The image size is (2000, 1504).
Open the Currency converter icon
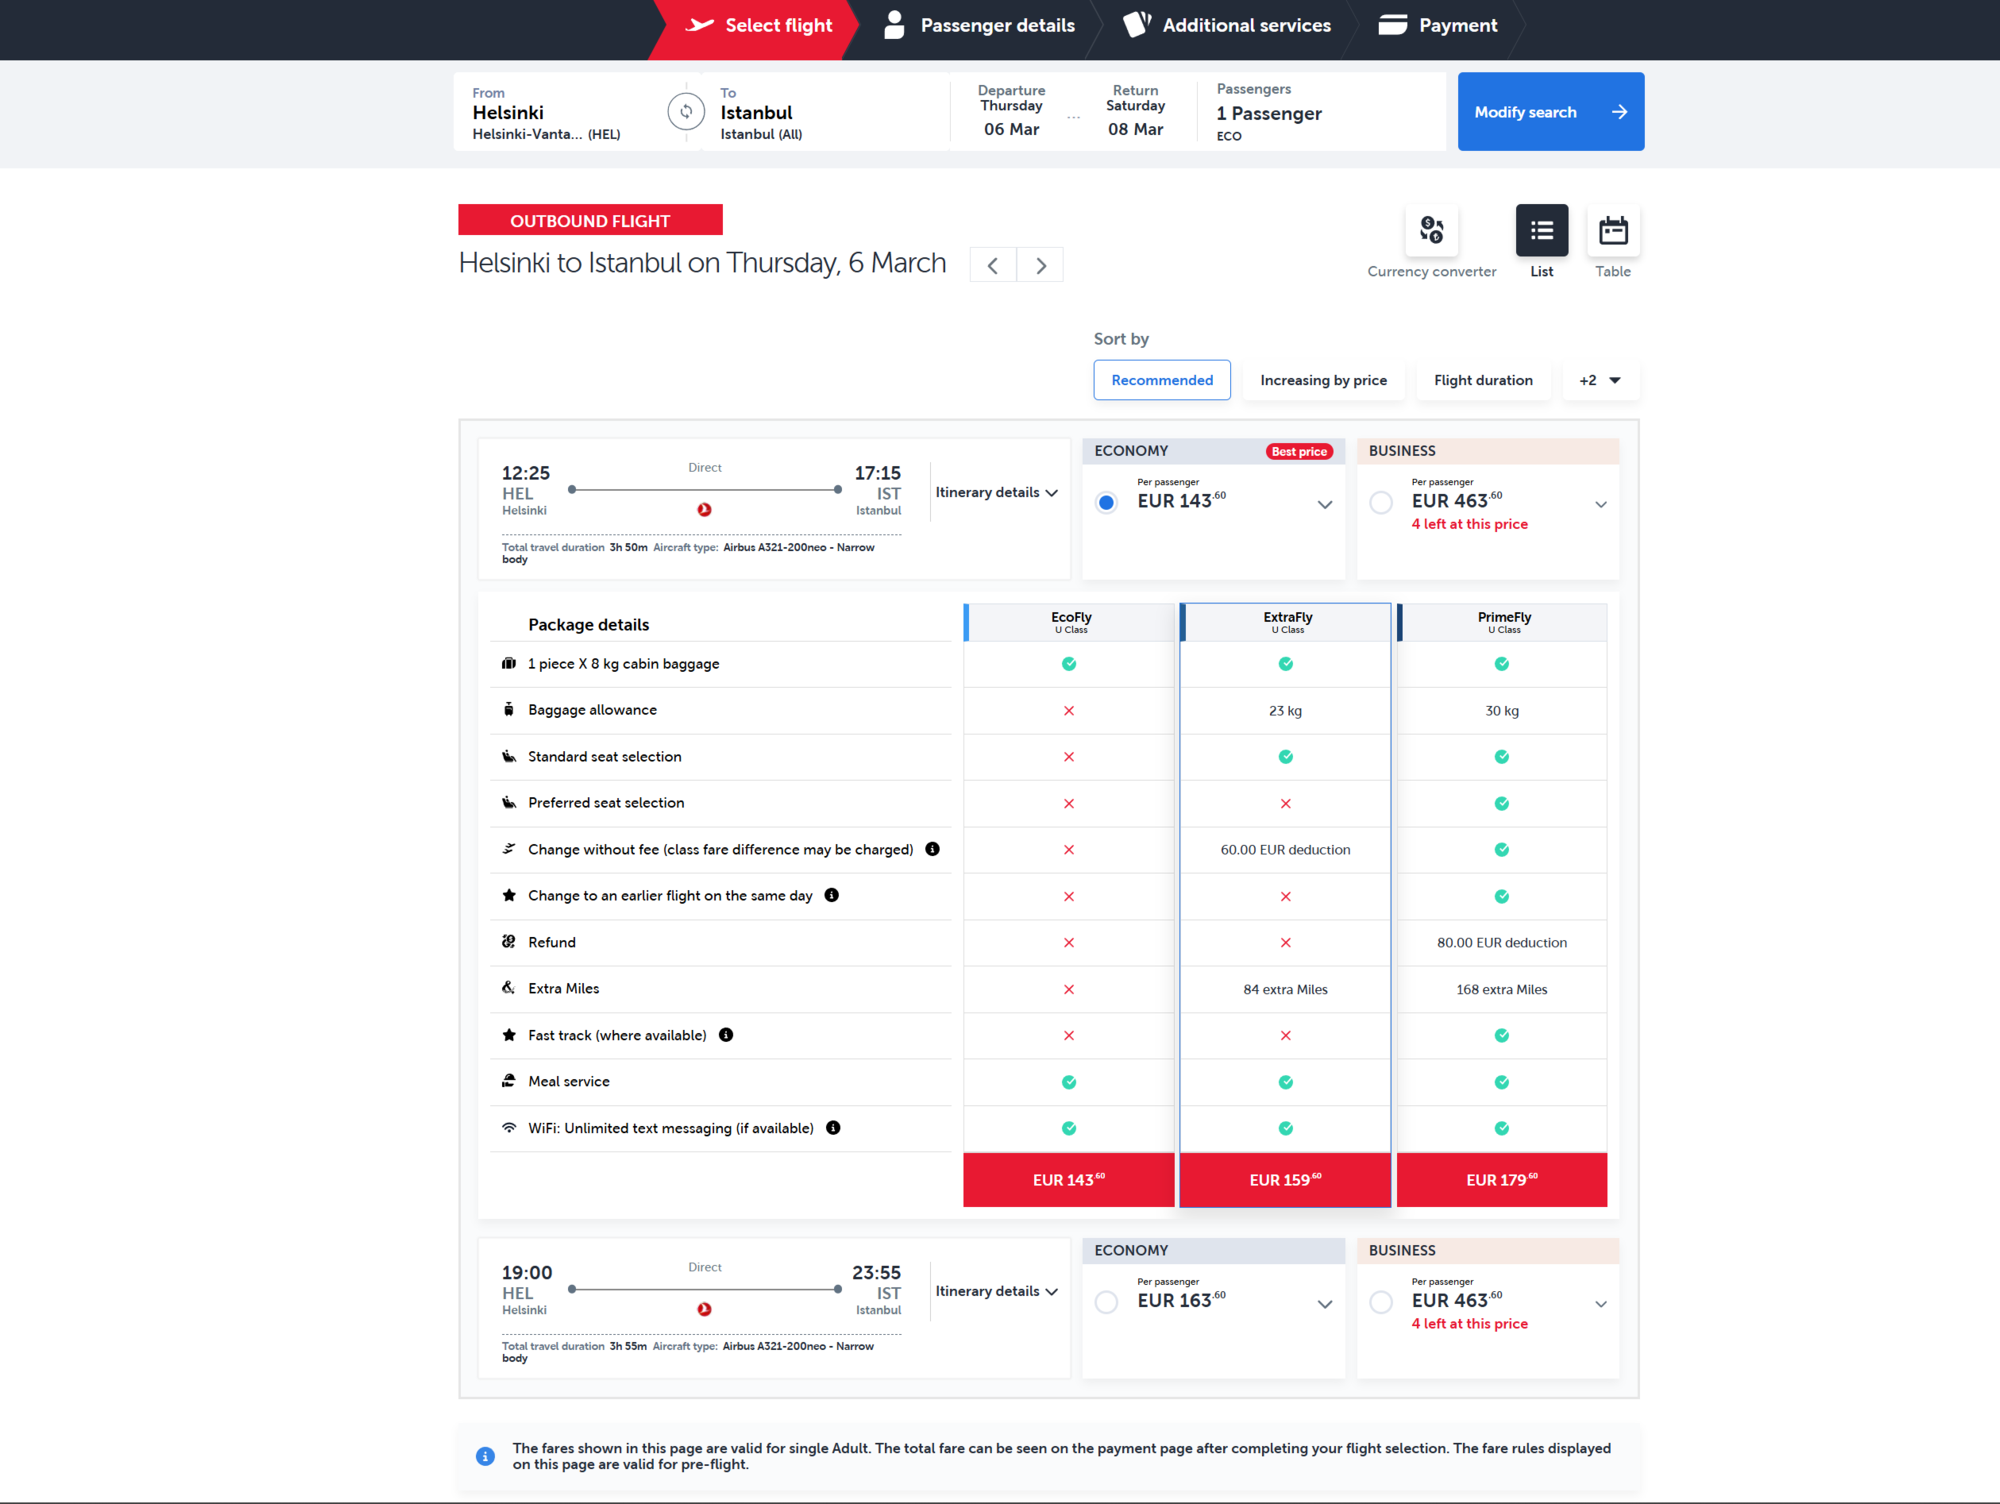1431,231
